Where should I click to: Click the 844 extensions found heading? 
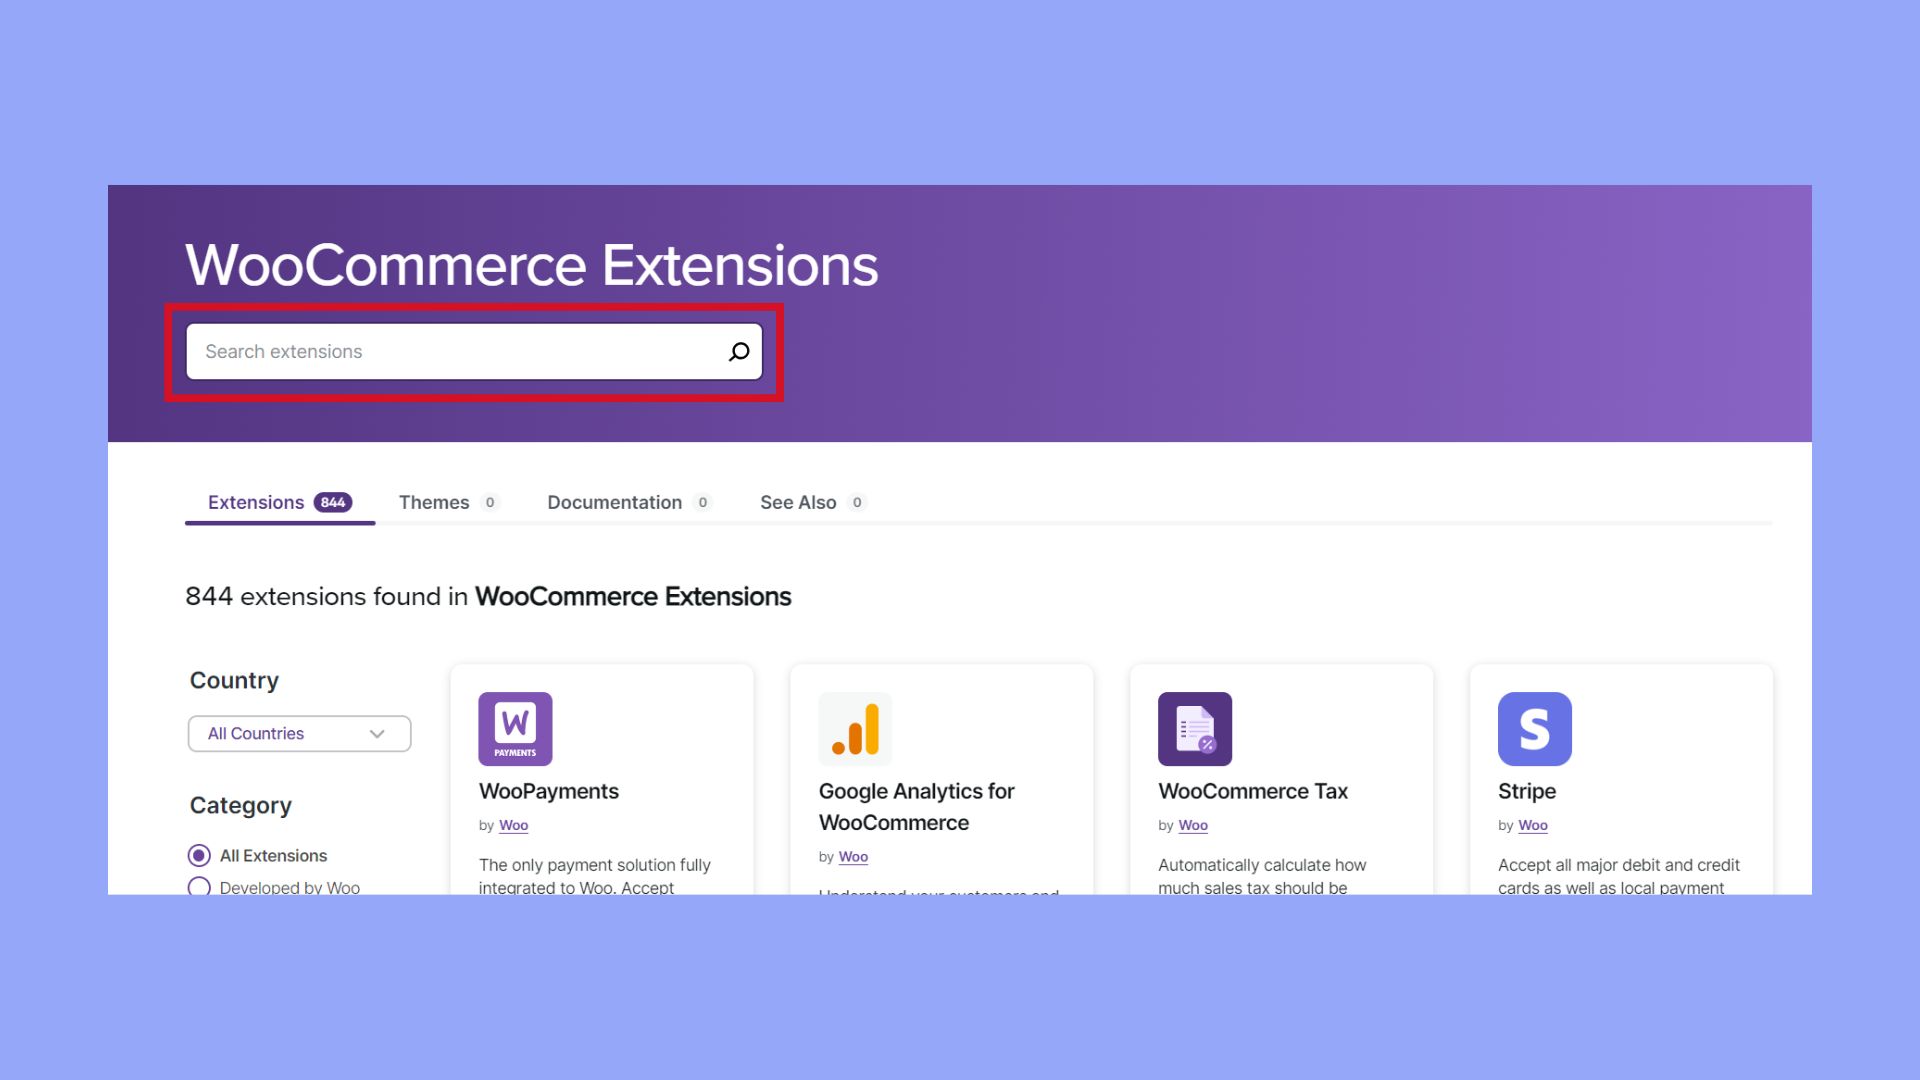[x=488, y=597]
